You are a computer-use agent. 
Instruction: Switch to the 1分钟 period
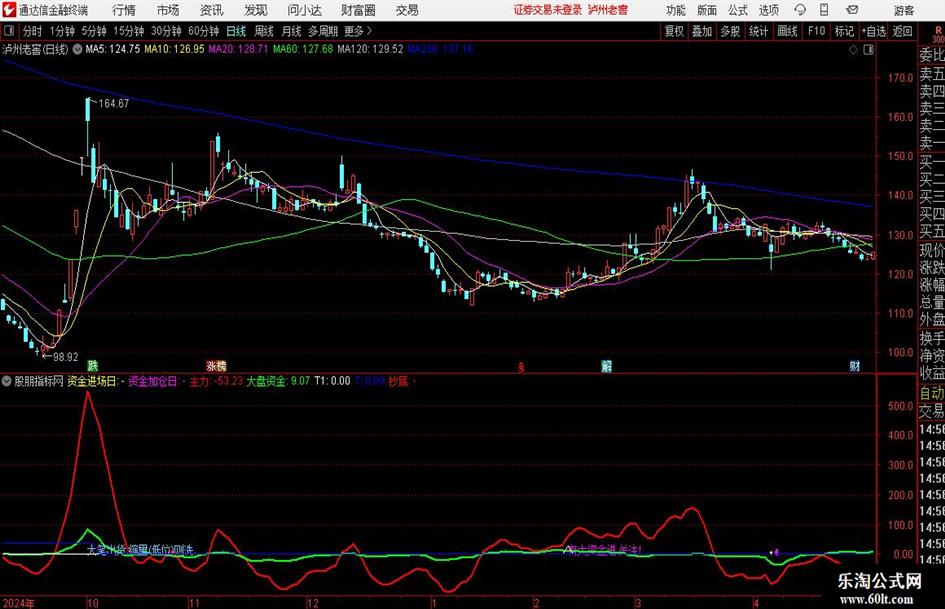62,31
